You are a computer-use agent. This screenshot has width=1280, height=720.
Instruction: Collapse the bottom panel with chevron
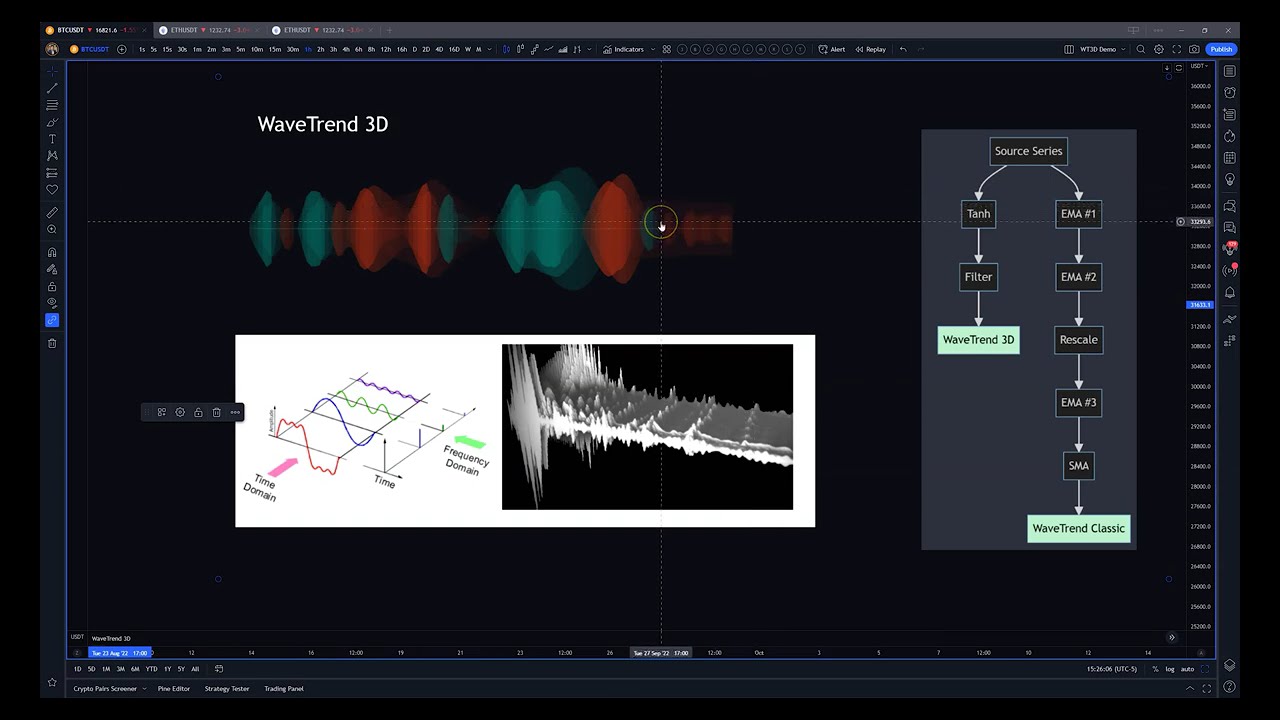point(1190,688)
